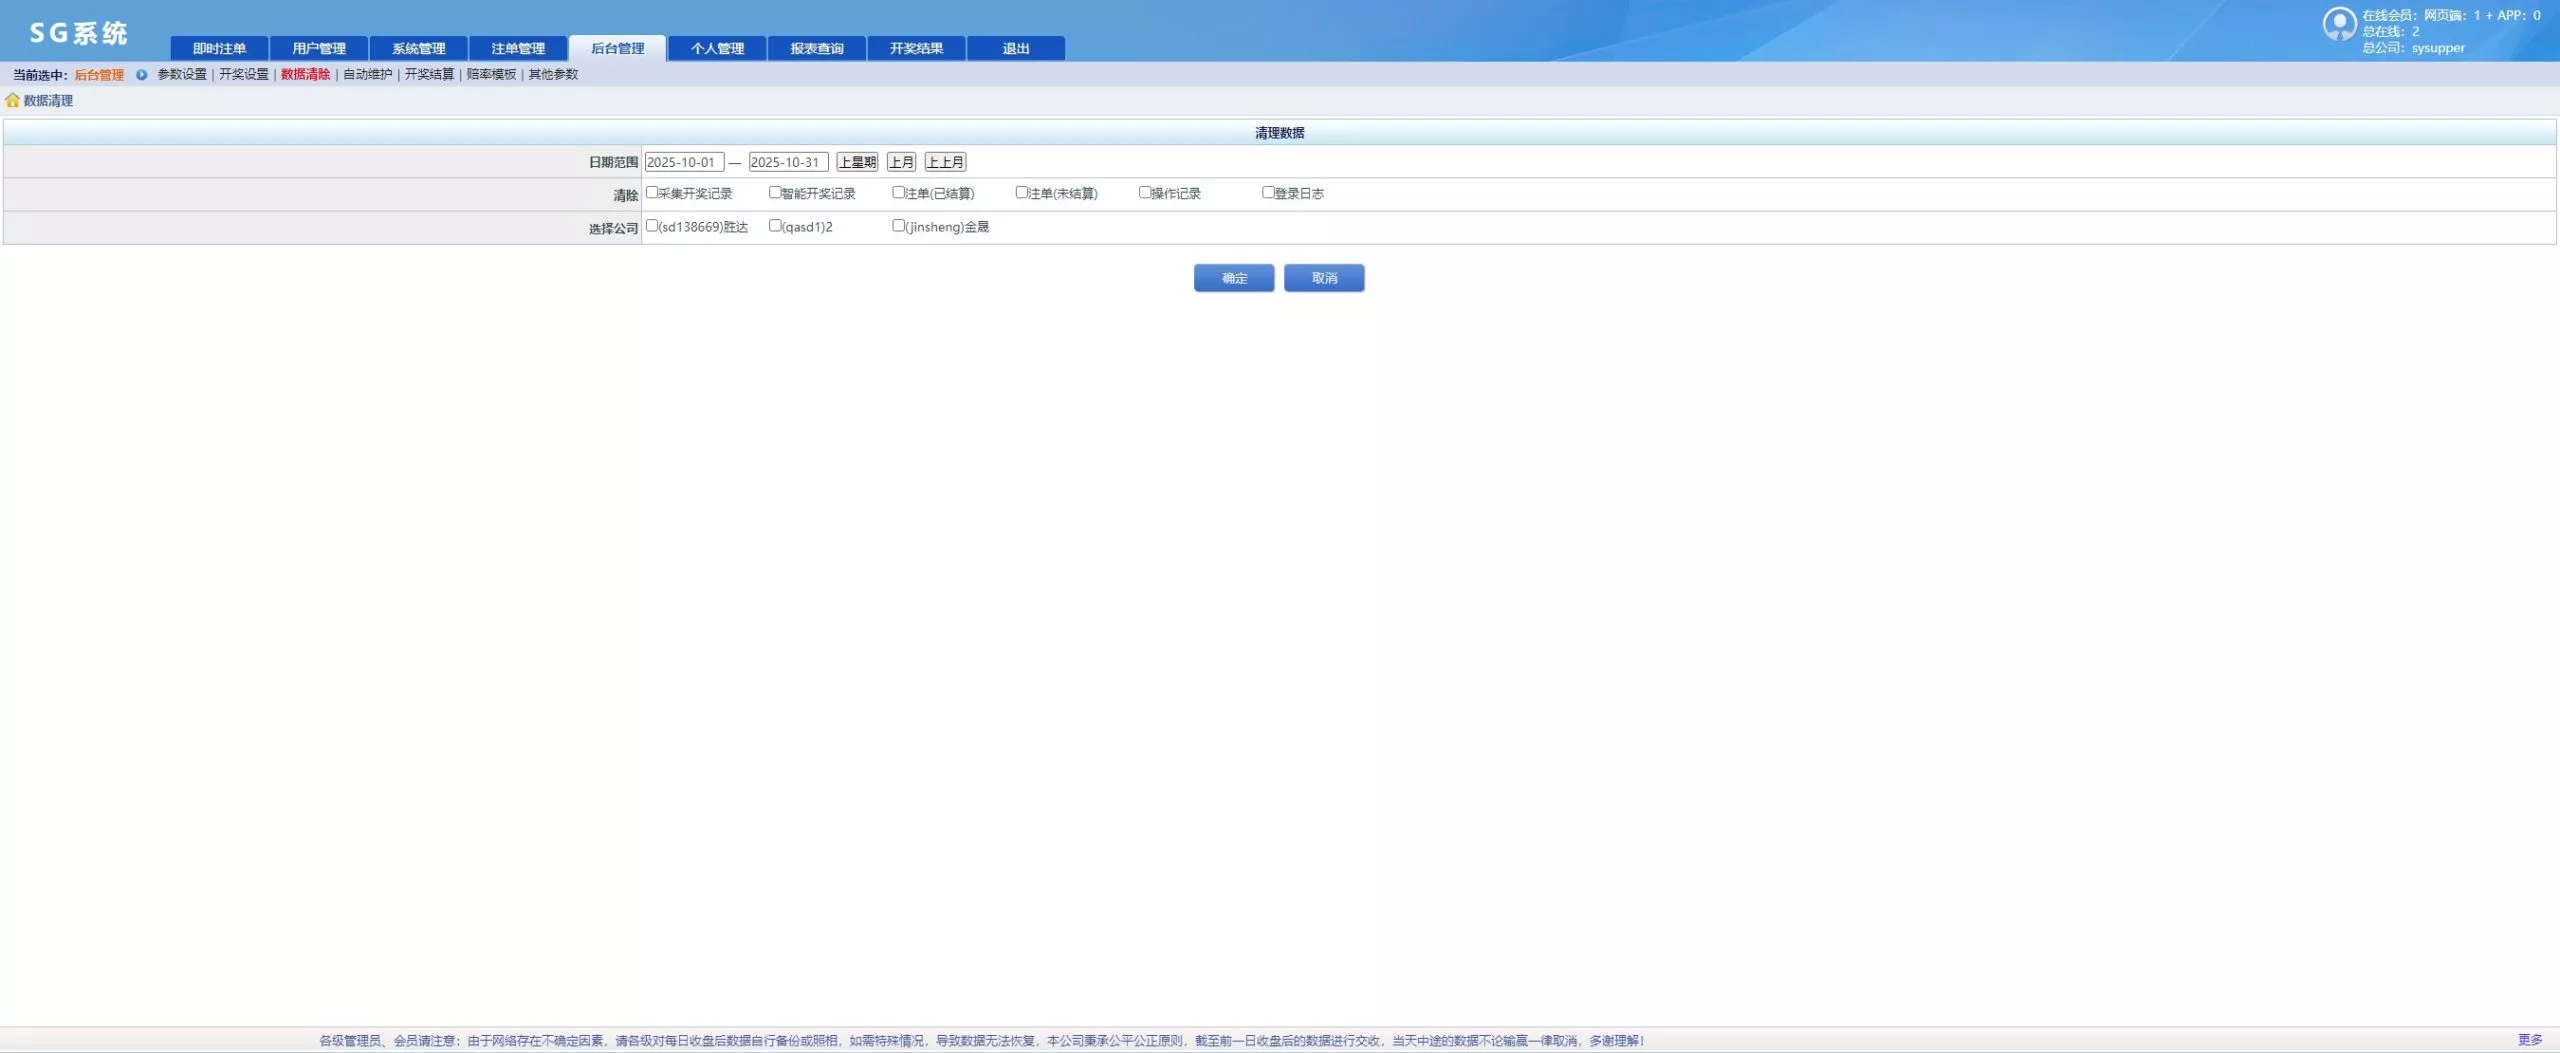Set date range with 上星期 button
The image size is (2560, 1053).
click(x=857, y=162)
